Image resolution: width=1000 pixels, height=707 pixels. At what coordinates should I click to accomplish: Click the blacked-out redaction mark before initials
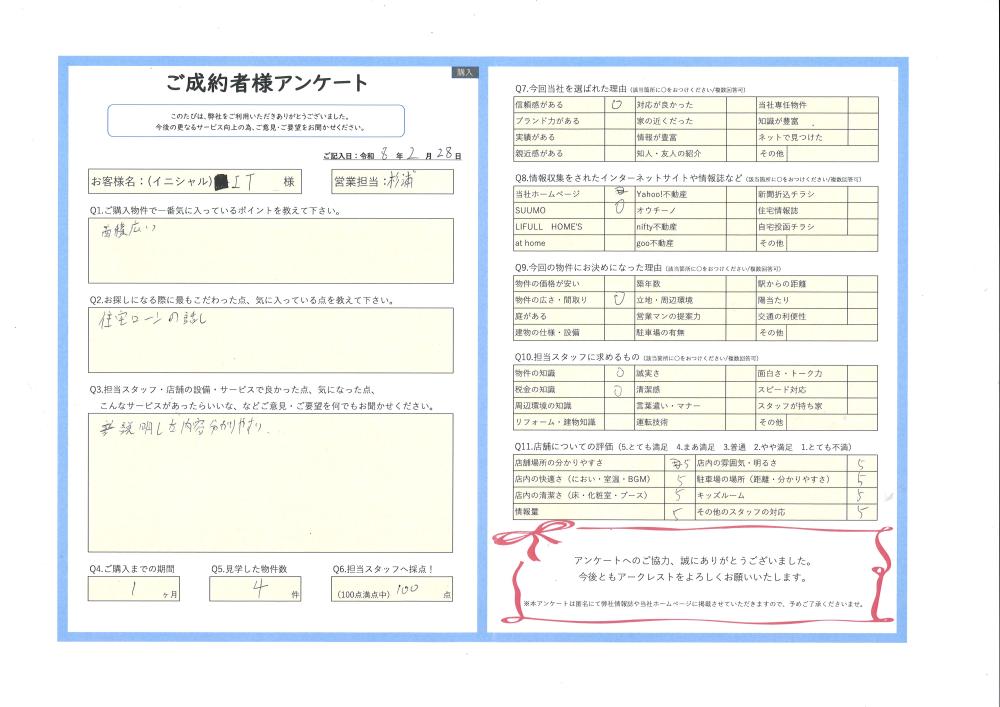tap(220, 183)
